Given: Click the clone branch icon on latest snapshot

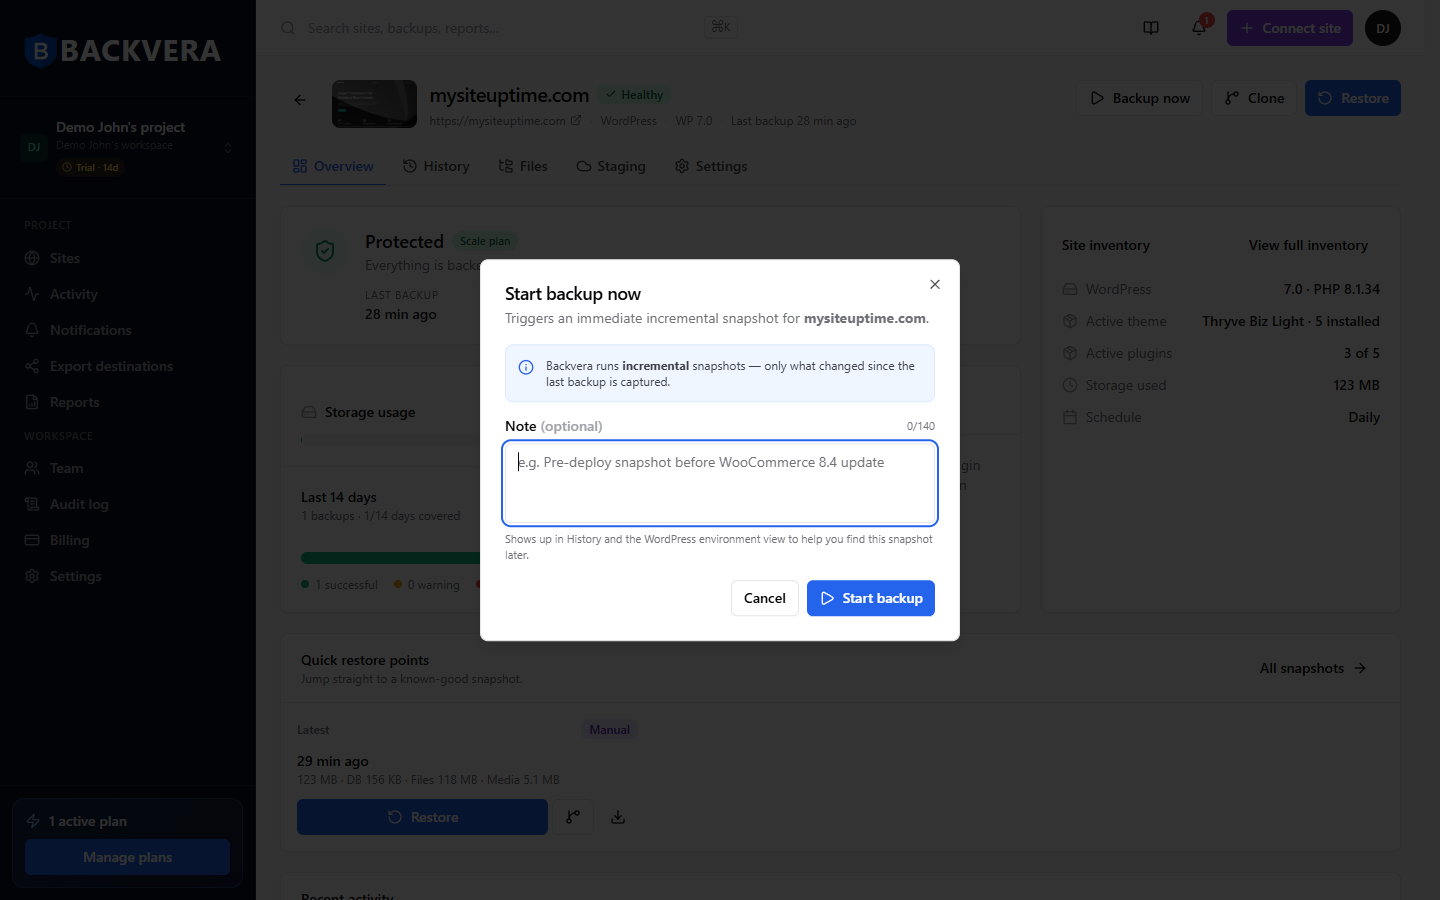Looking at the screenshot, I should pyautogui.click(x=573, y=817).
